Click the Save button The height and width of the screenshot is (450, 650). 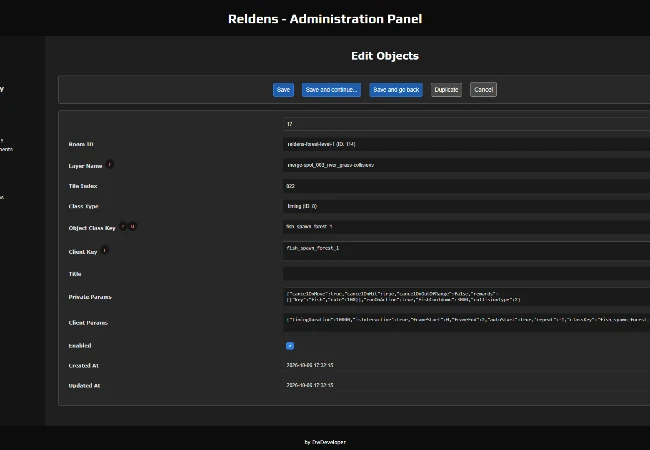click(x=283, y=90)
